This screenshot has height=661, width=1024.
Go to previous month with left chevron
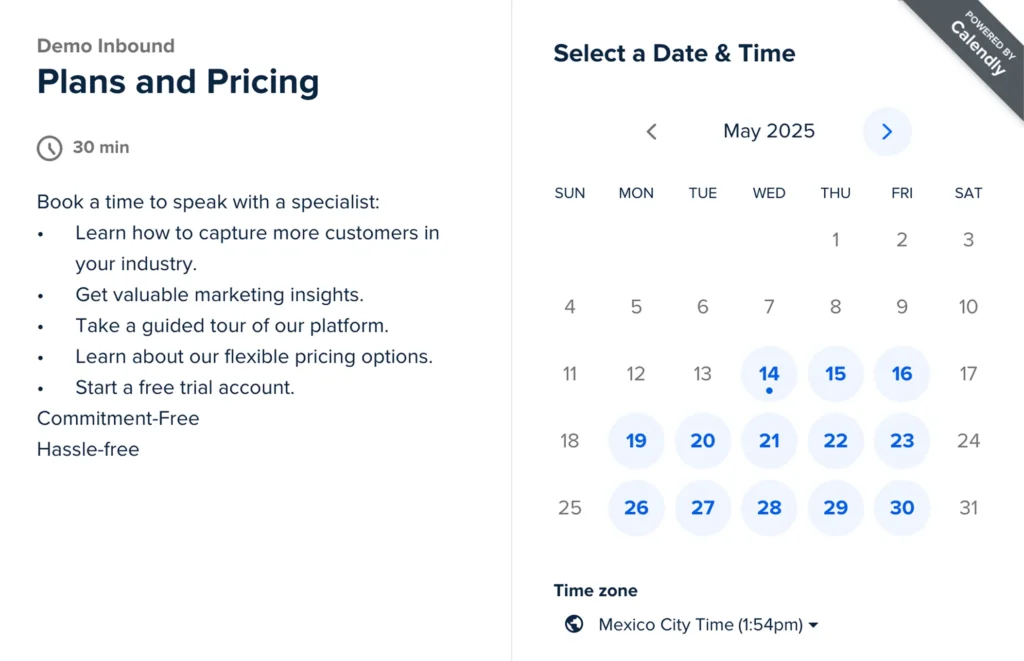(652, 132)
